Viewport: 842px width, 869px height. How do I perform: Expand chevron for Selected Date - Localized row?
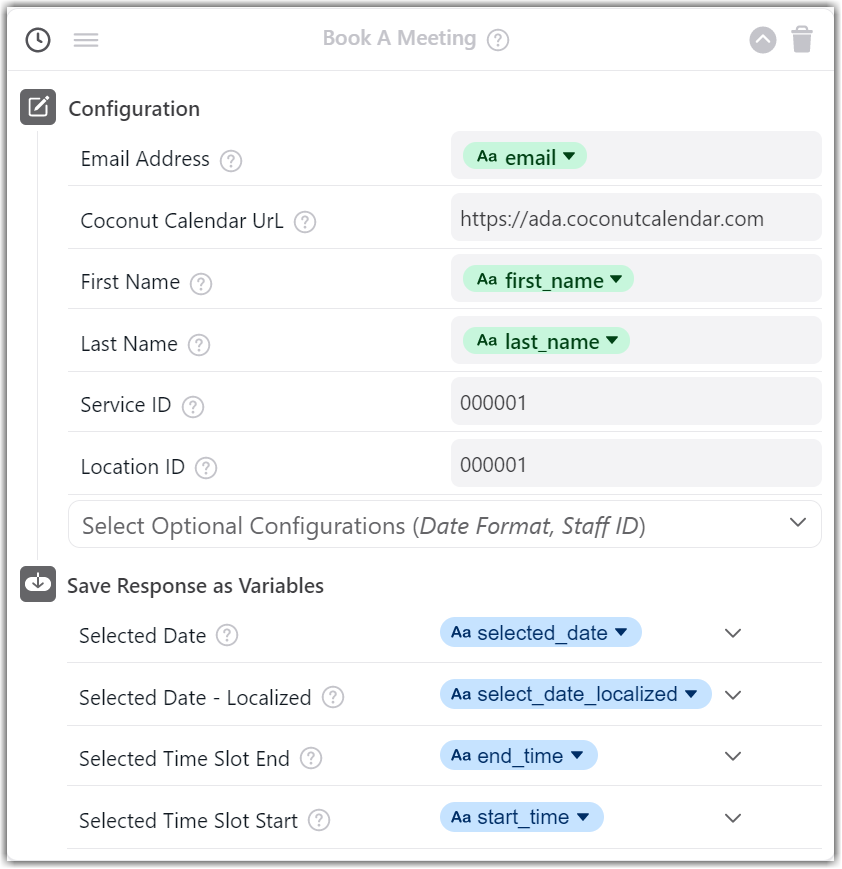733,695
